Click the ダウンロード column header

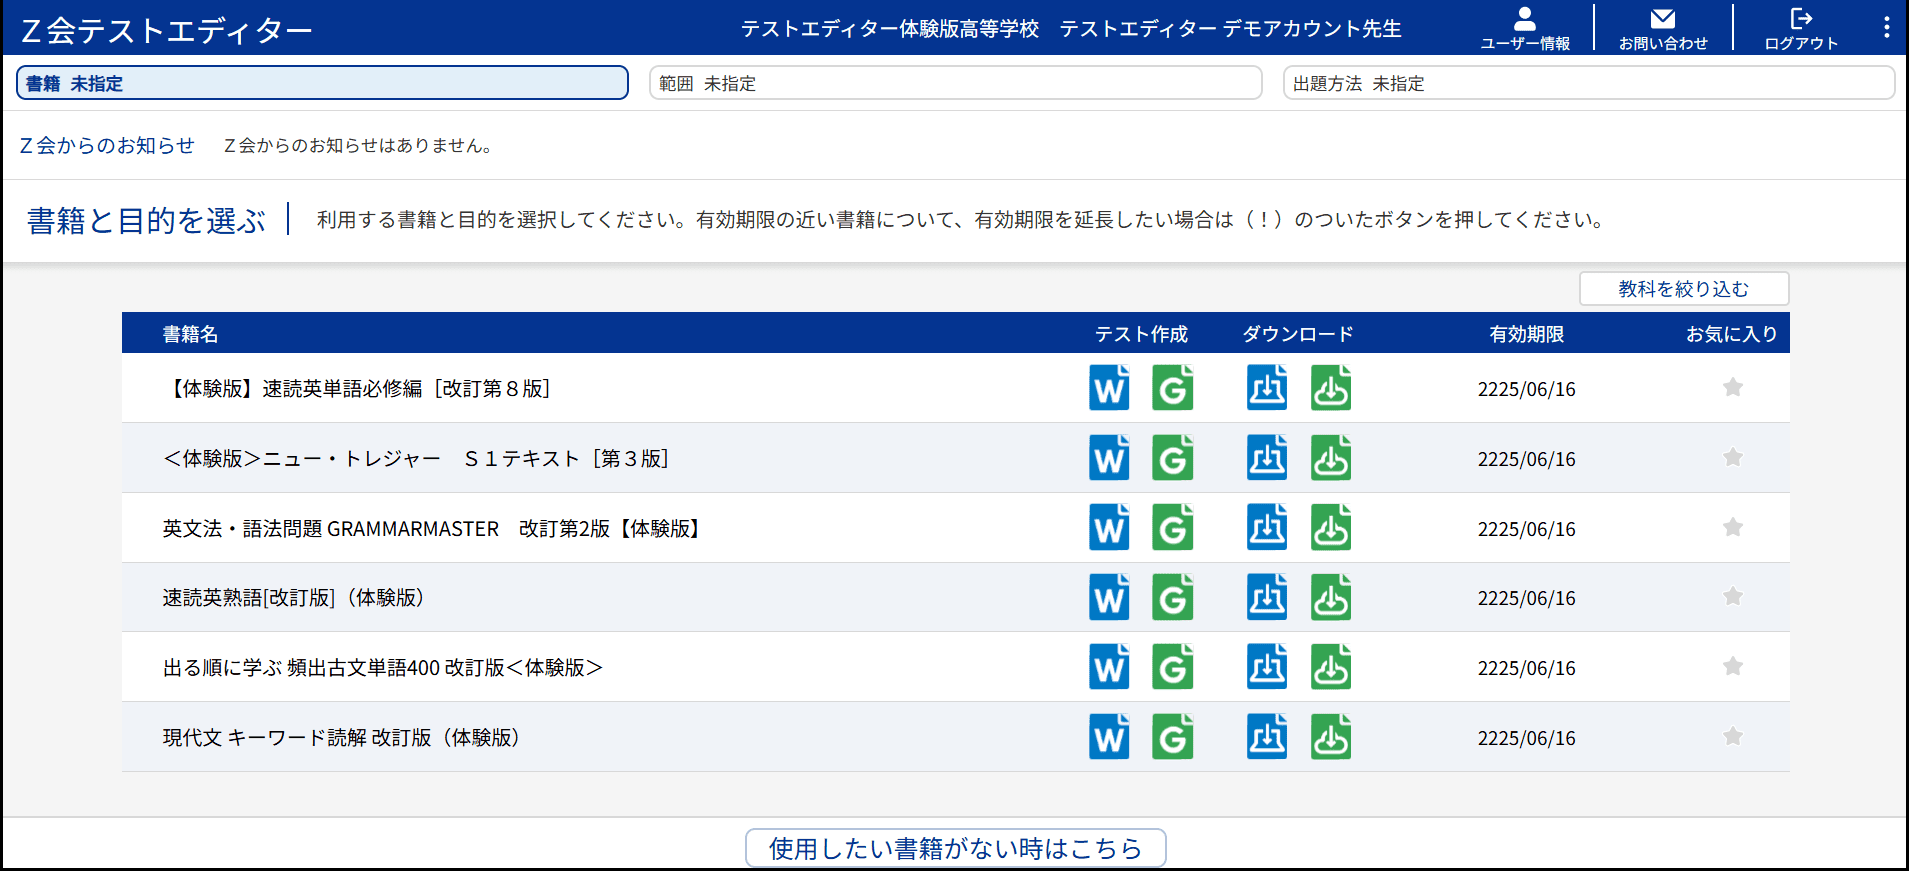pyautogui.click(x=1298, y=334)
